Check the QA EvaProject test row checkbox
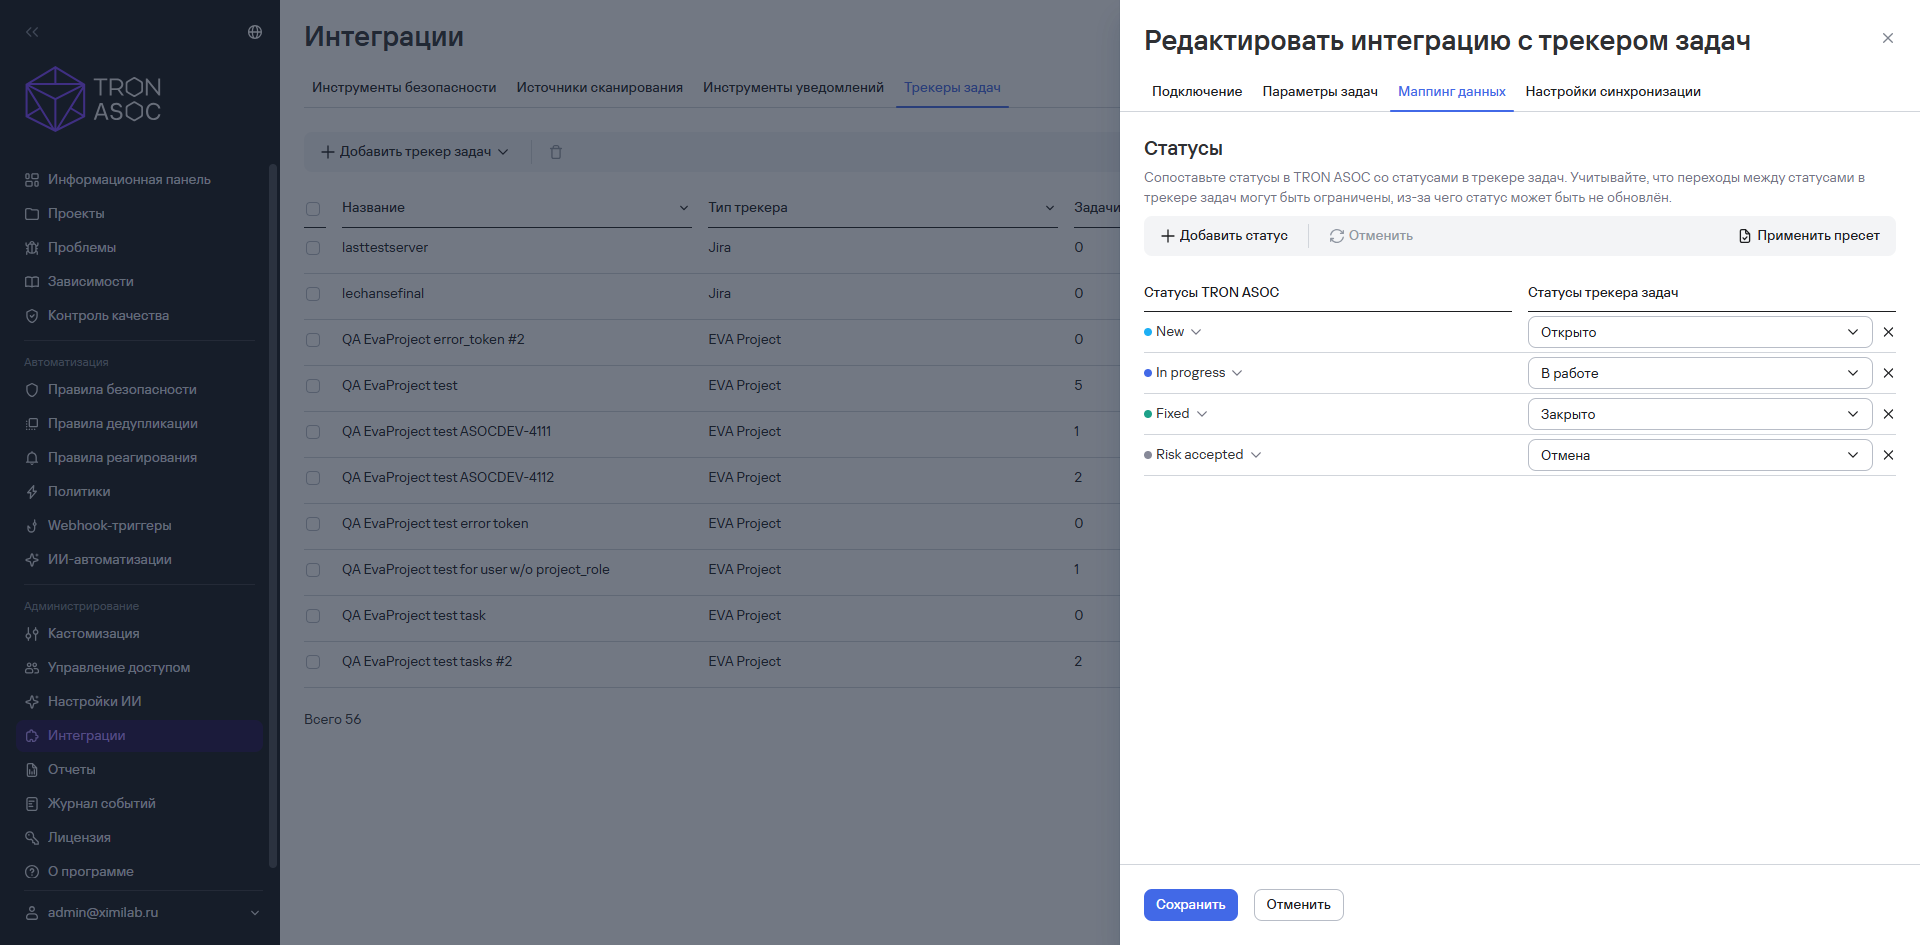The image size is (1920, 945). 313,386
